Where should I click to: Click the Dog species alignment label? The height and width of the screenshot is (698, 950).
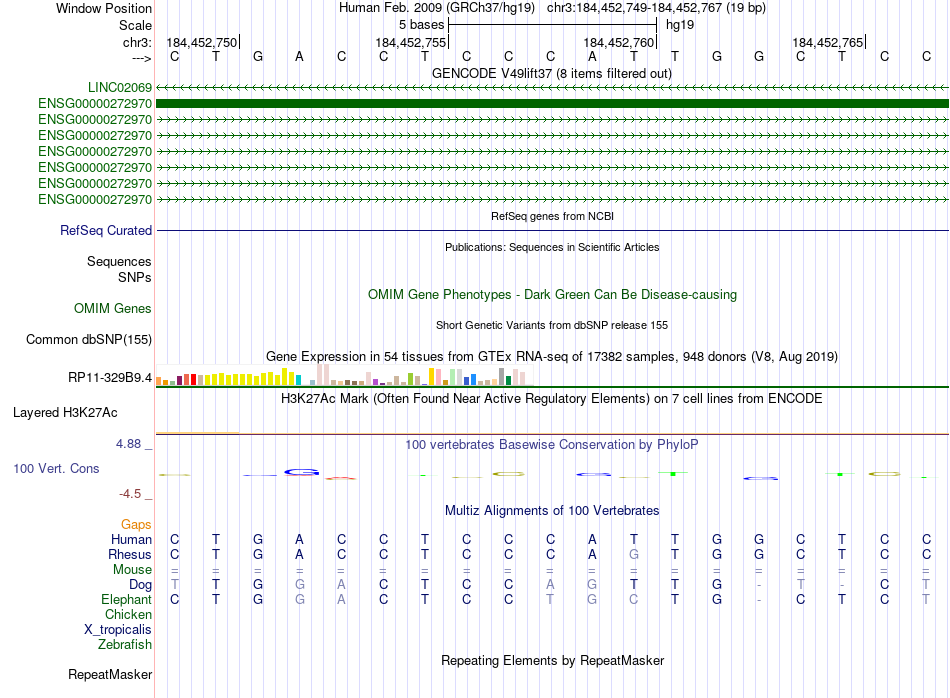pyautogui.click(x=140, y=585)
